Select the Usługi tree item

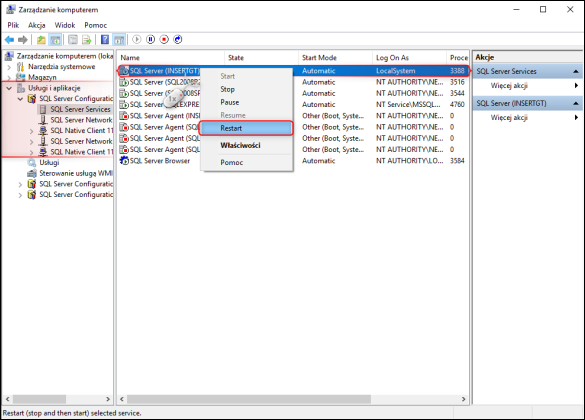pos(49,163)
